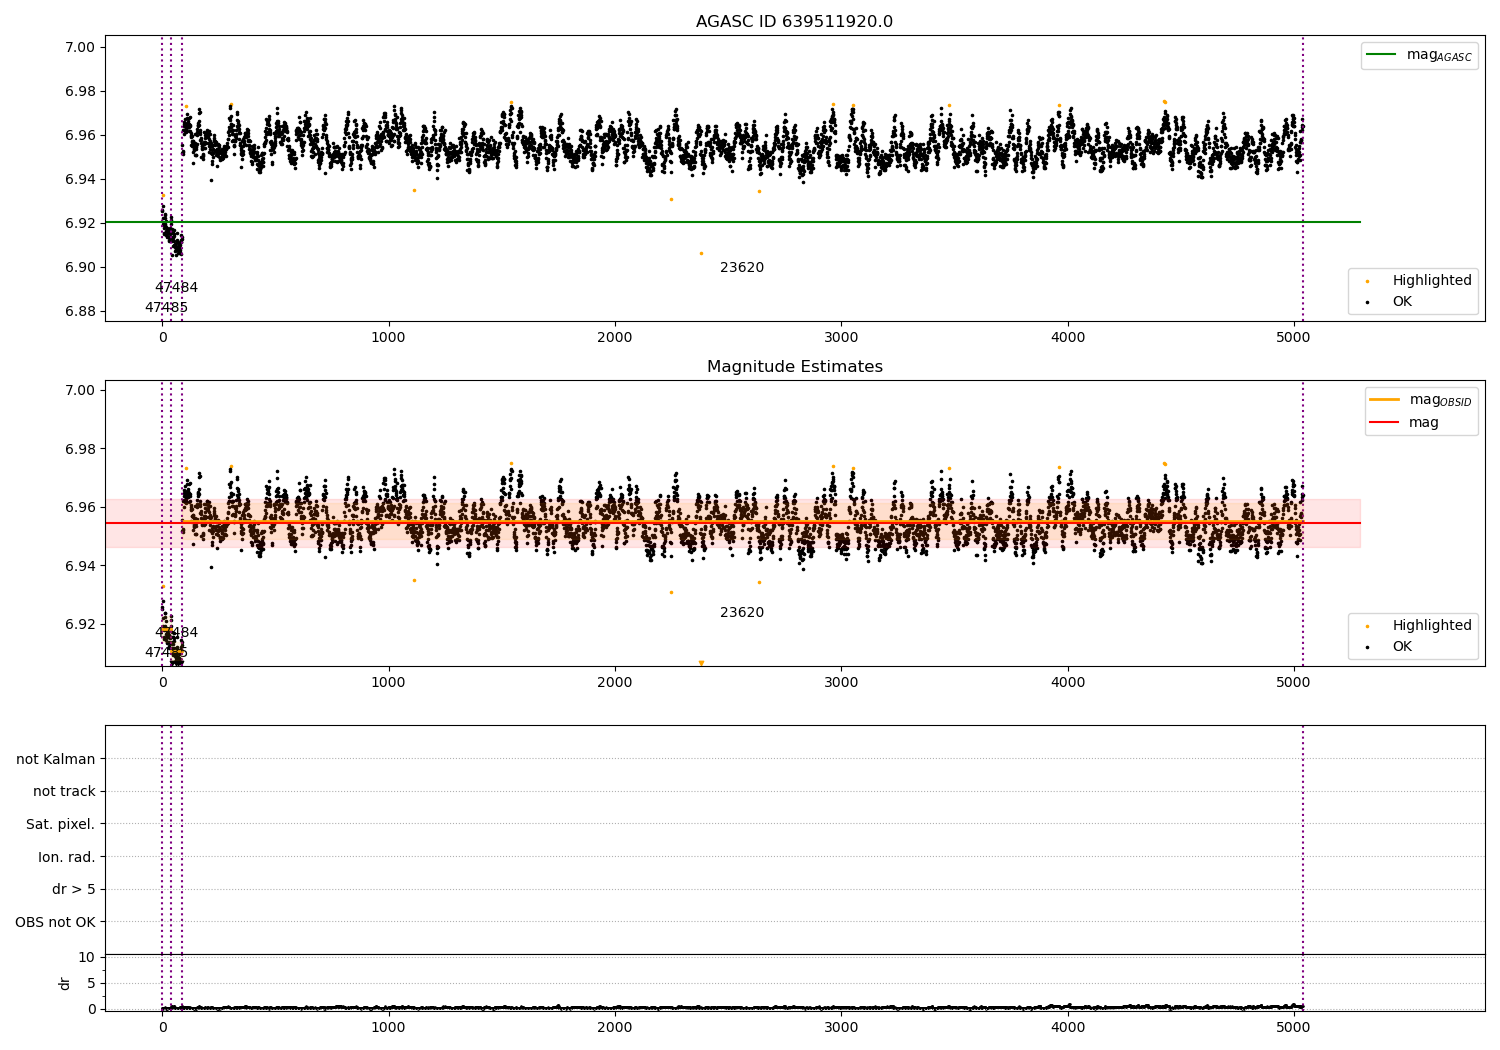1500x1050 pixels.
Task: Click the 7.00 y-tick of Magnitude Estimates plot
Action: coord(80,390)
